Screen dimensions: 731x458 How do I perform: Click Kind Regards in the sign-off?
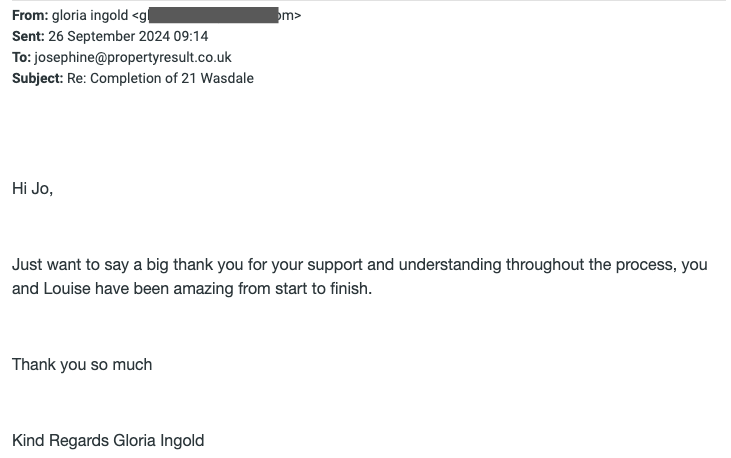(x=61, y=441)
